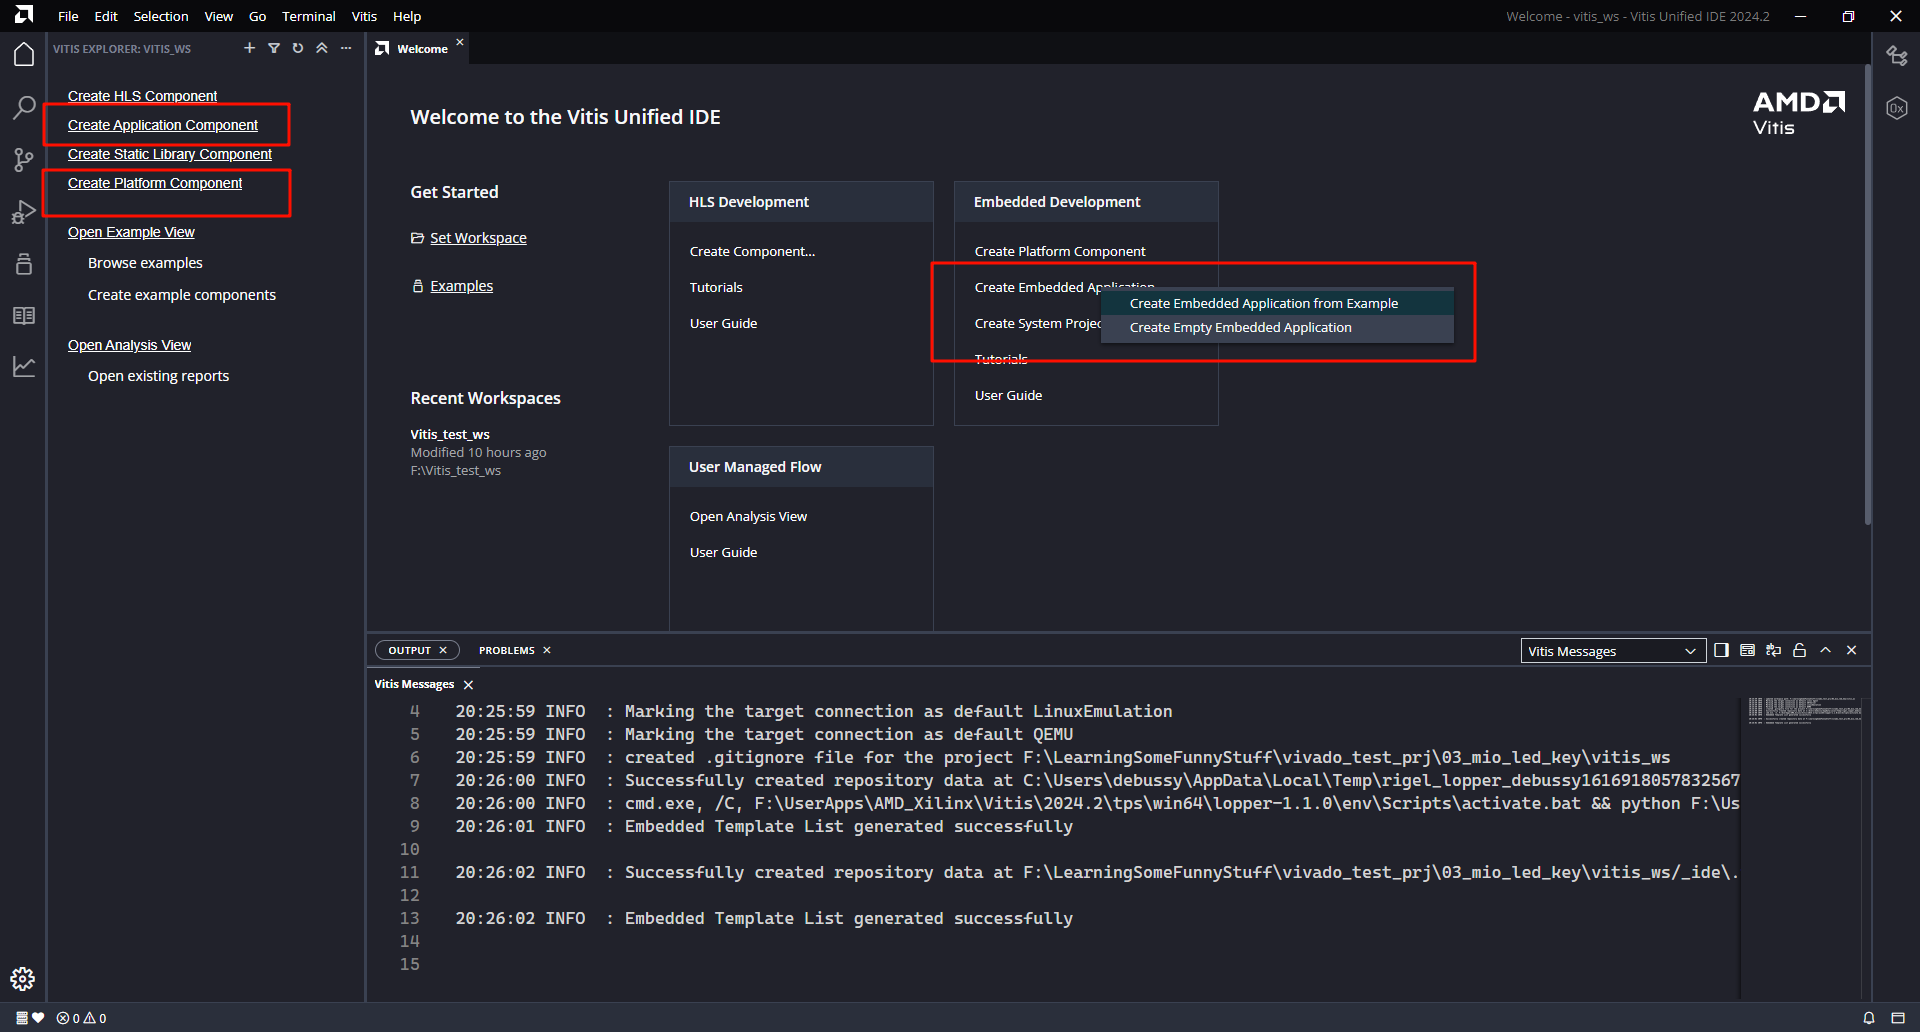Click Open Example View link
The width and height of the screenshot is (1920, 1032).
(131, 232)
